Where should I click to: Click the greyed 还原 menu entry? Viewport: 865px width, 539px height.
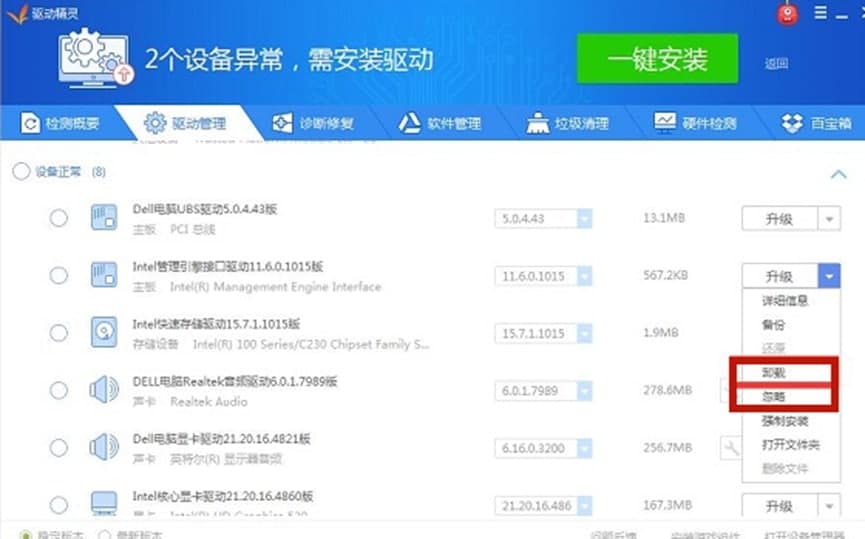tap(773, 348)
